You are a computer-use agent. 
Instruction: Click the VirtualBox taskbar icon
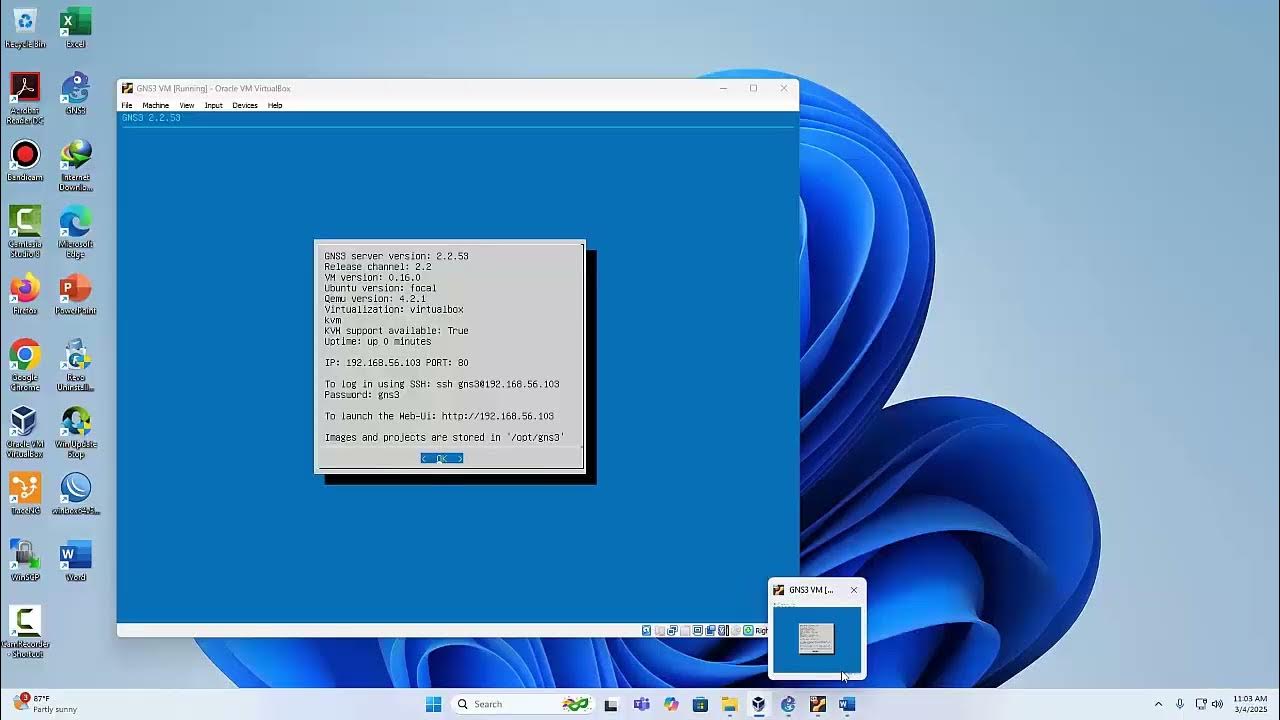click(759, 704)
